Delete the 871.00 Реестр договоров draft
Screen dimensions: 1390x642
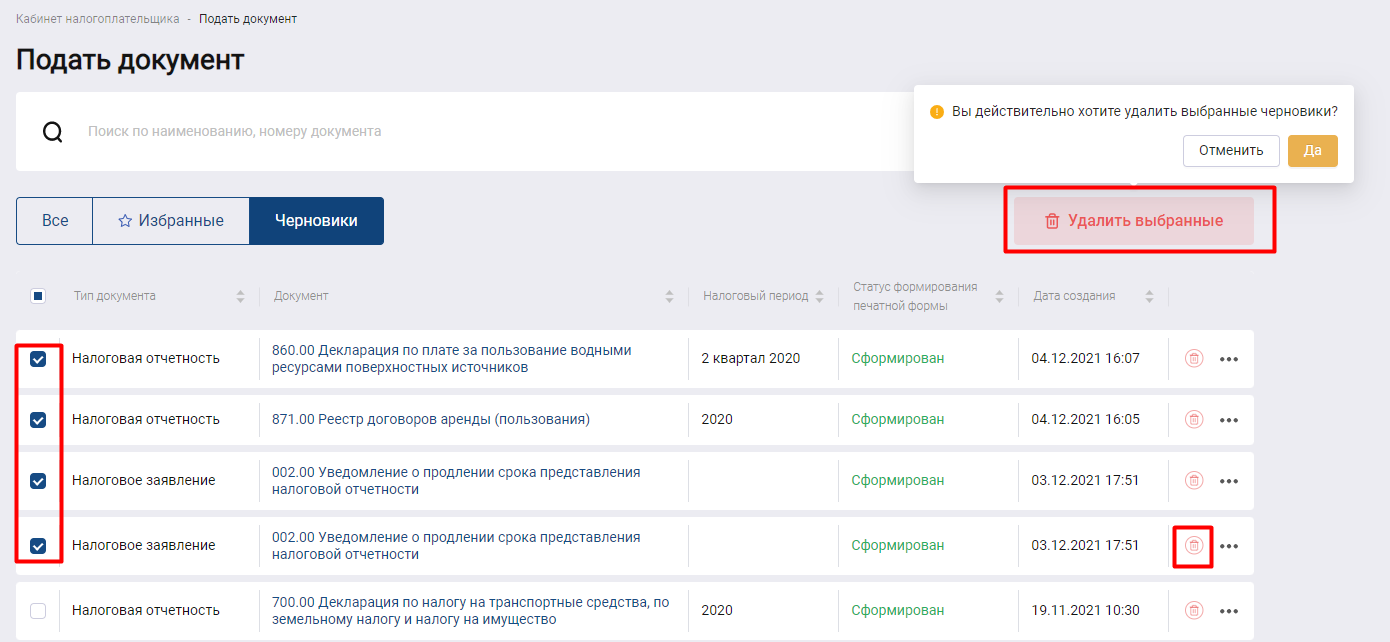[x=1193, y=420]
